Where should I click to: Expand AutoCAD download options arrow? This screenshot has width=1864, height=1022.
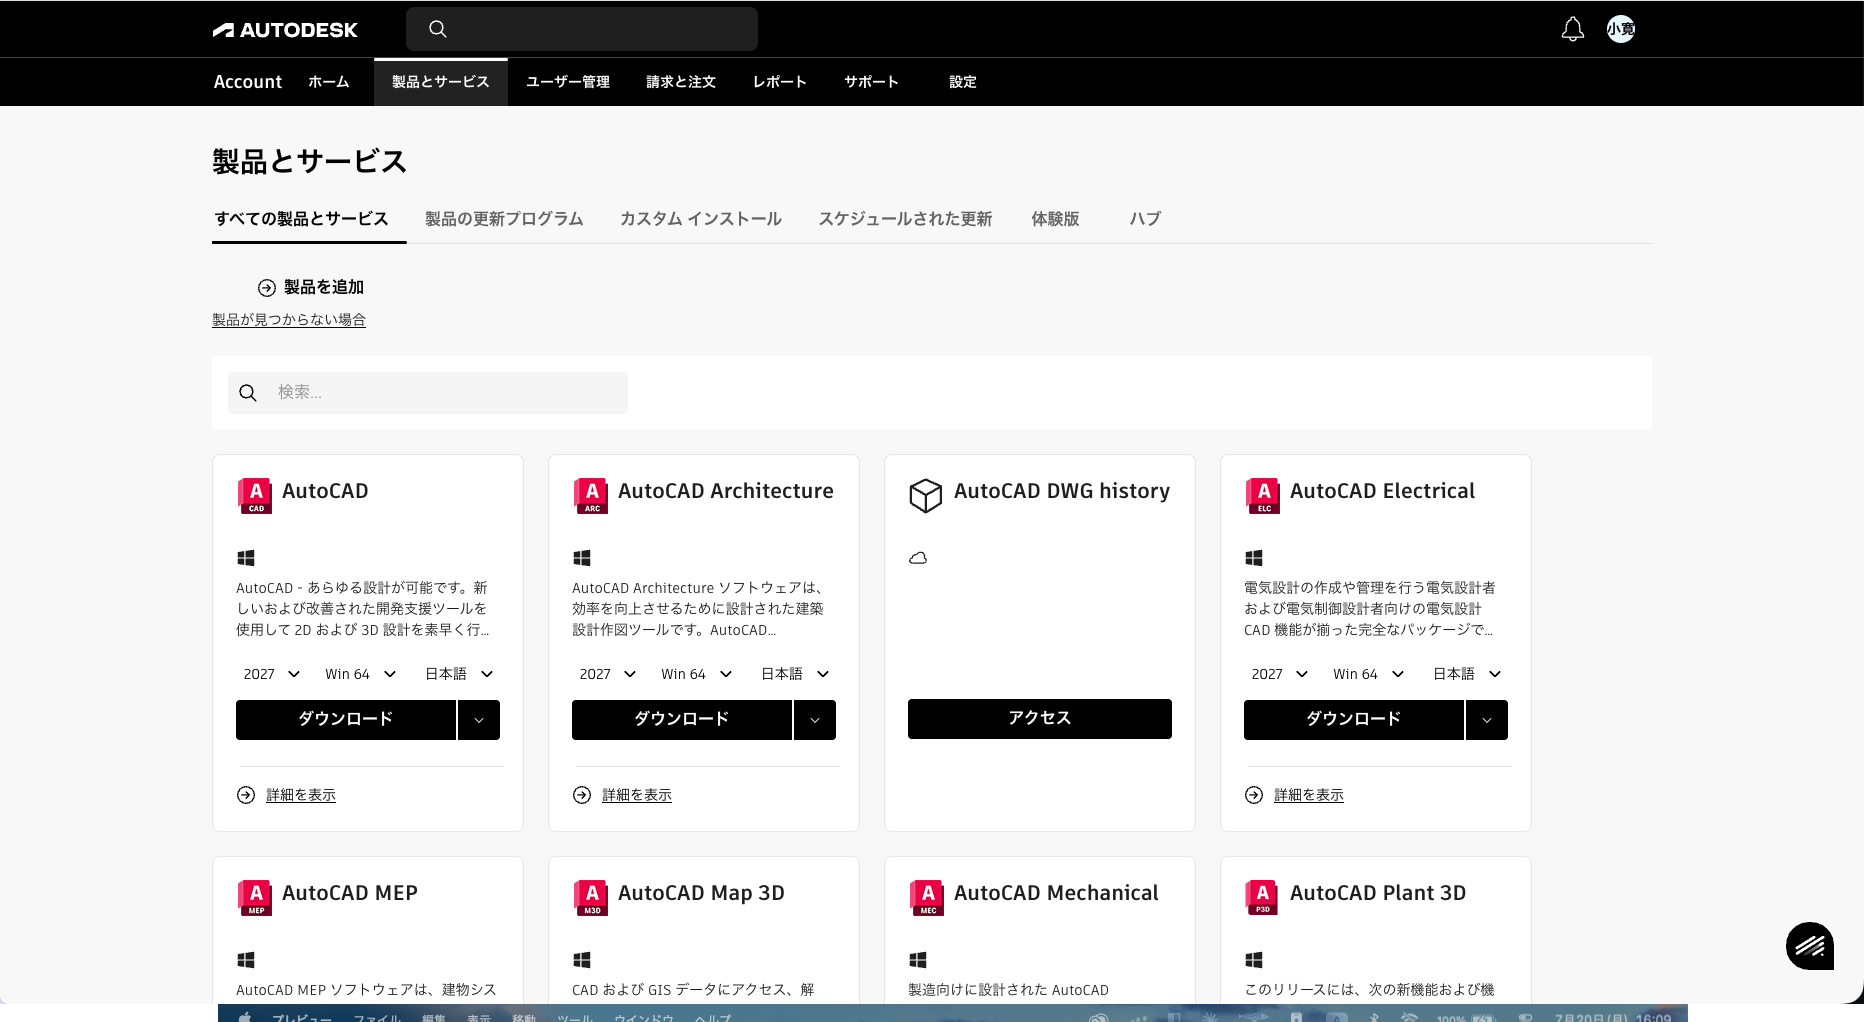point(479,720)
